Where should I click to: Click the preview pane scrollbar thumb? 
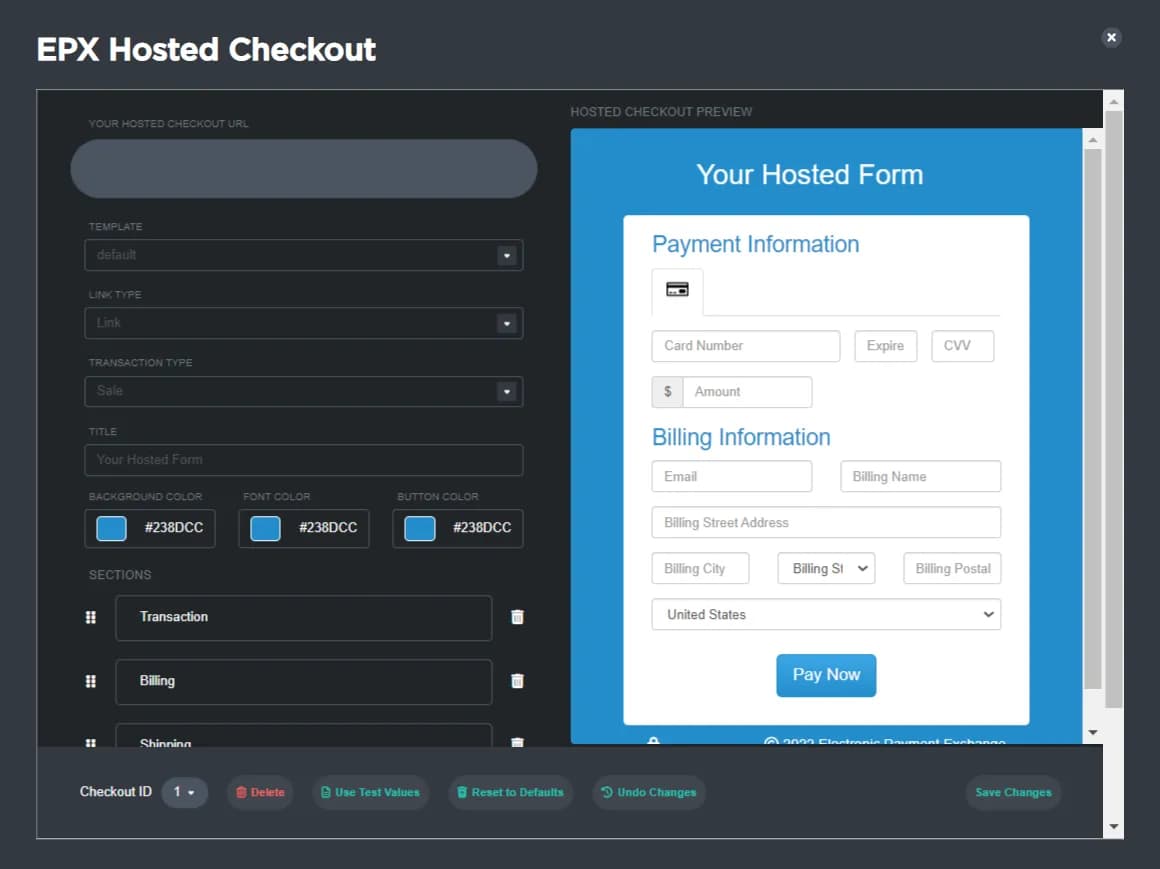tap(1092, 419)
